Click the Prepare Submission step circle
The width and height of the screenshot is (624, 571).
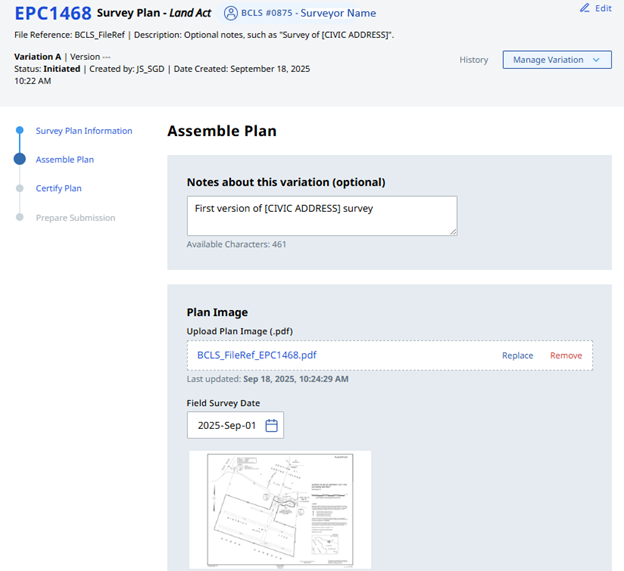pos(19,217)
